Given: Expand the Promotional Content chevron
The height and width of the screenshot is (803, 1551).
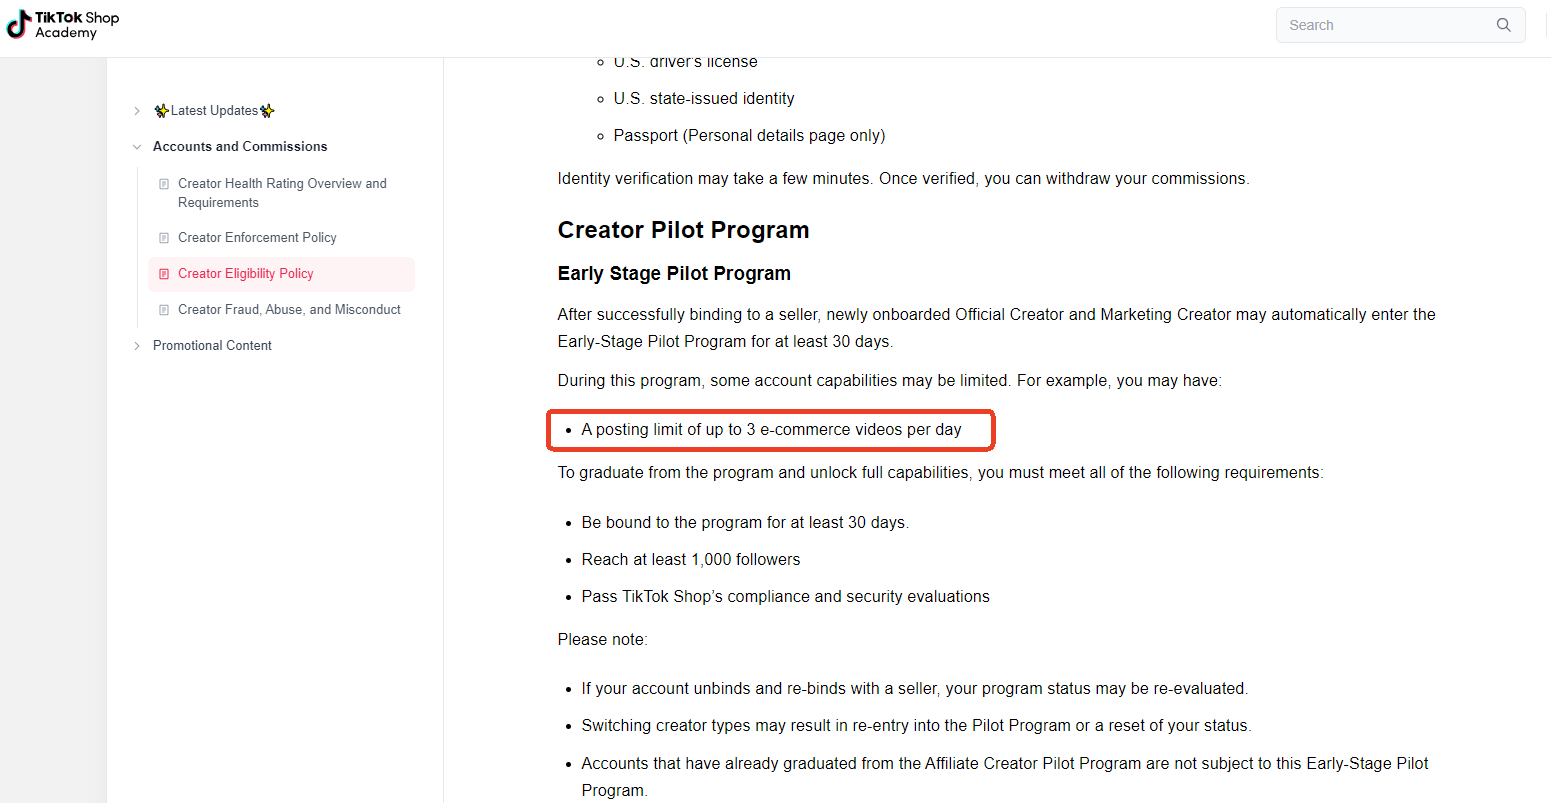Looking at the screenshot, I should (137, 346).
